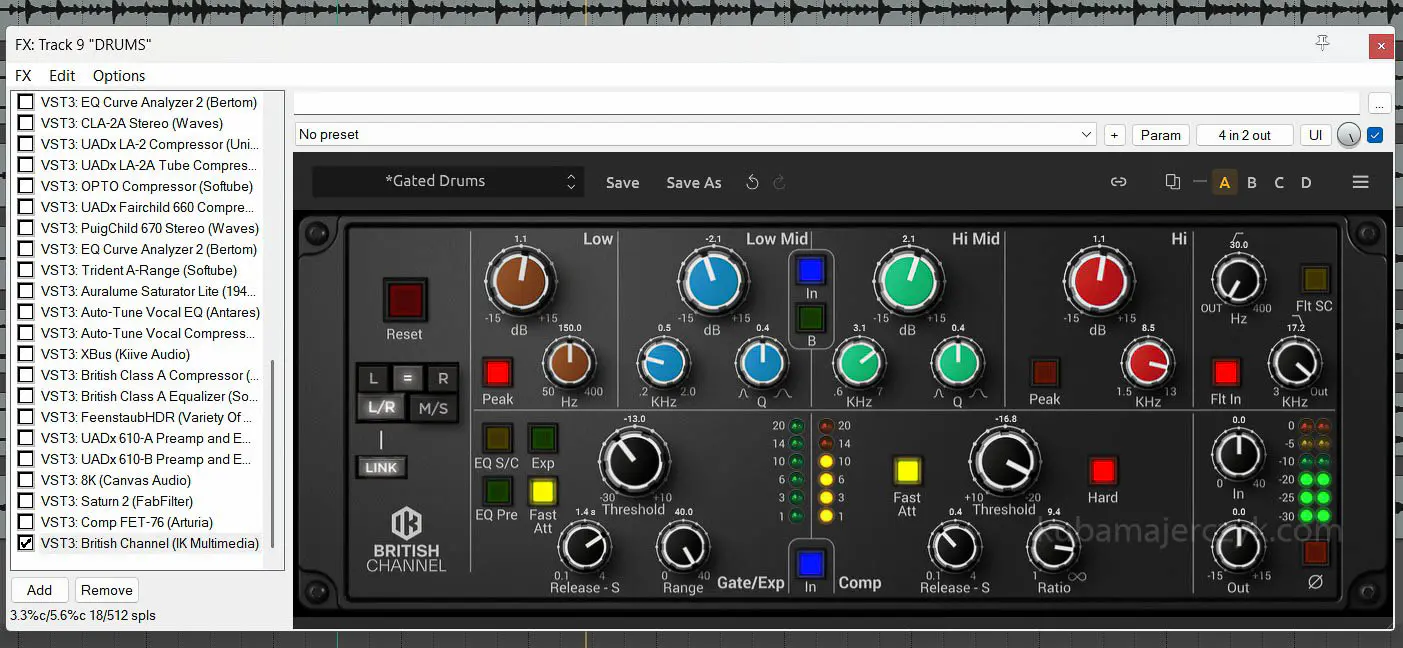Viewport: 1403px width, 648px height.
Task: Select Saturn 2 (FabFilter) in FX list
Action: pyautogui.click(x=136, y=501)
